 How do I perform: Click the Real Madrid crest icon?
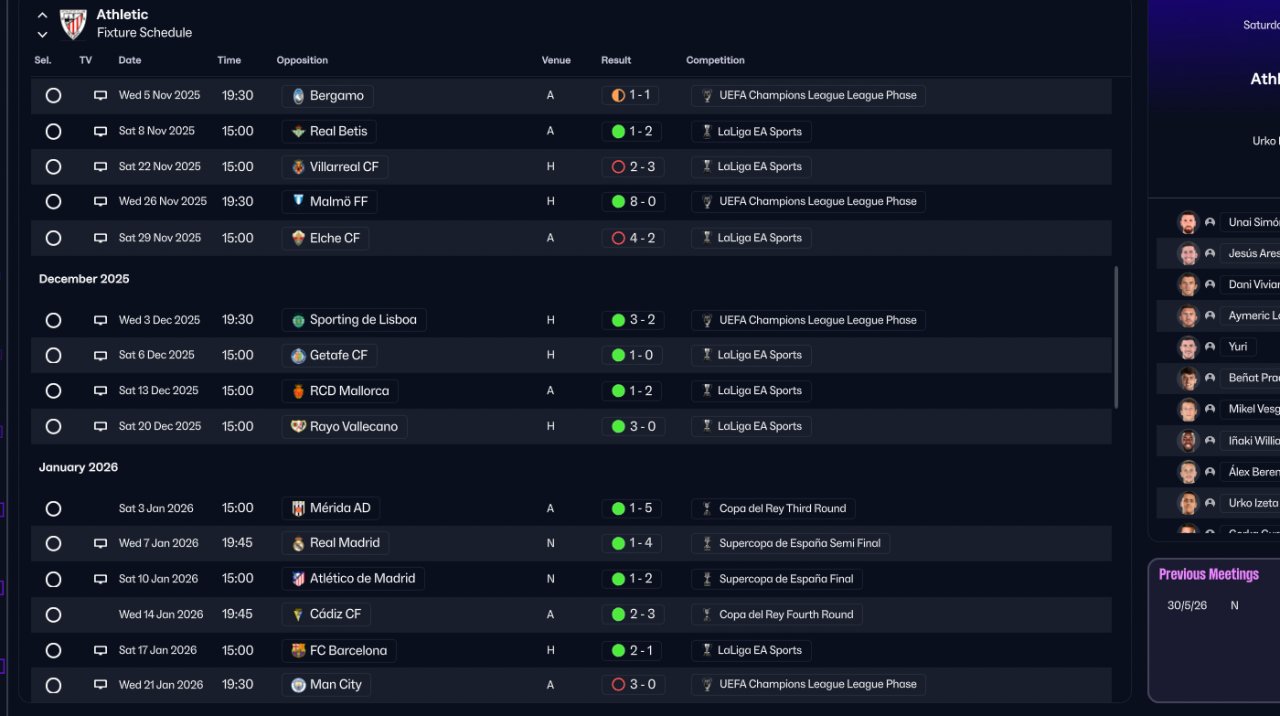click(x=298, y=543)
